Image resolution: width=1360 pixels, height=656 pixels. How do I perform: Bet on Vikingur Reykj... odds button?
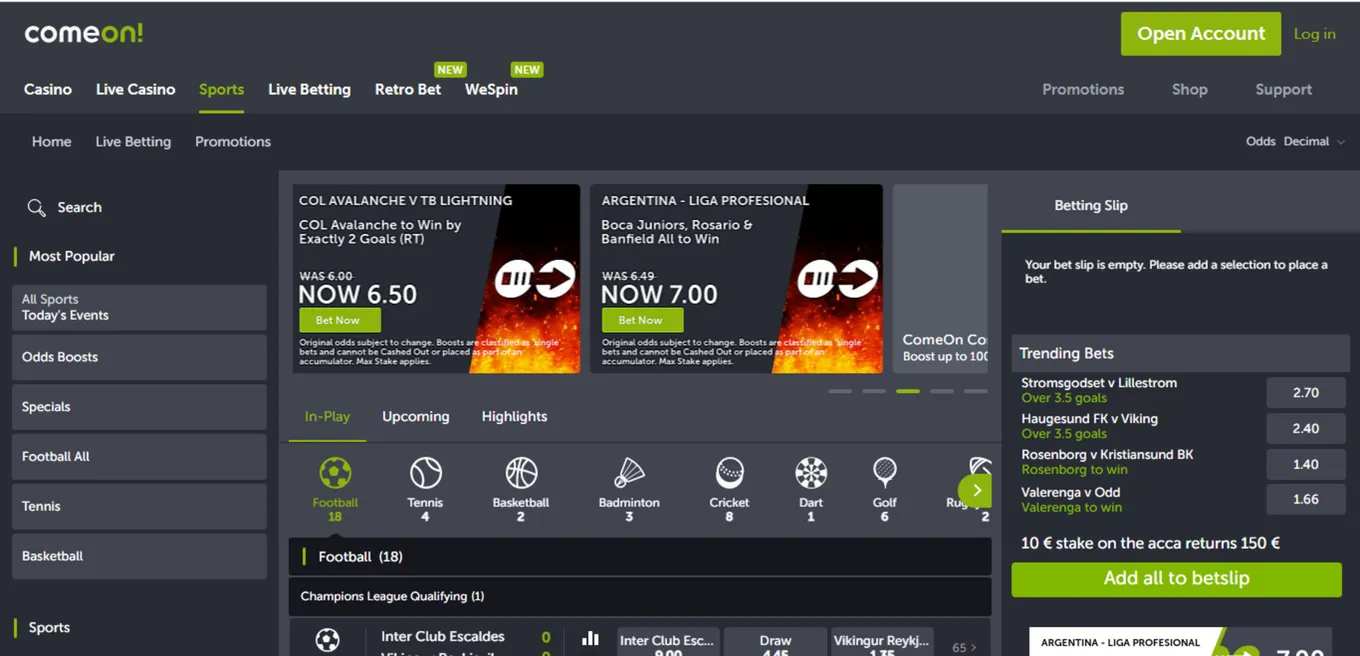[882, 642]
